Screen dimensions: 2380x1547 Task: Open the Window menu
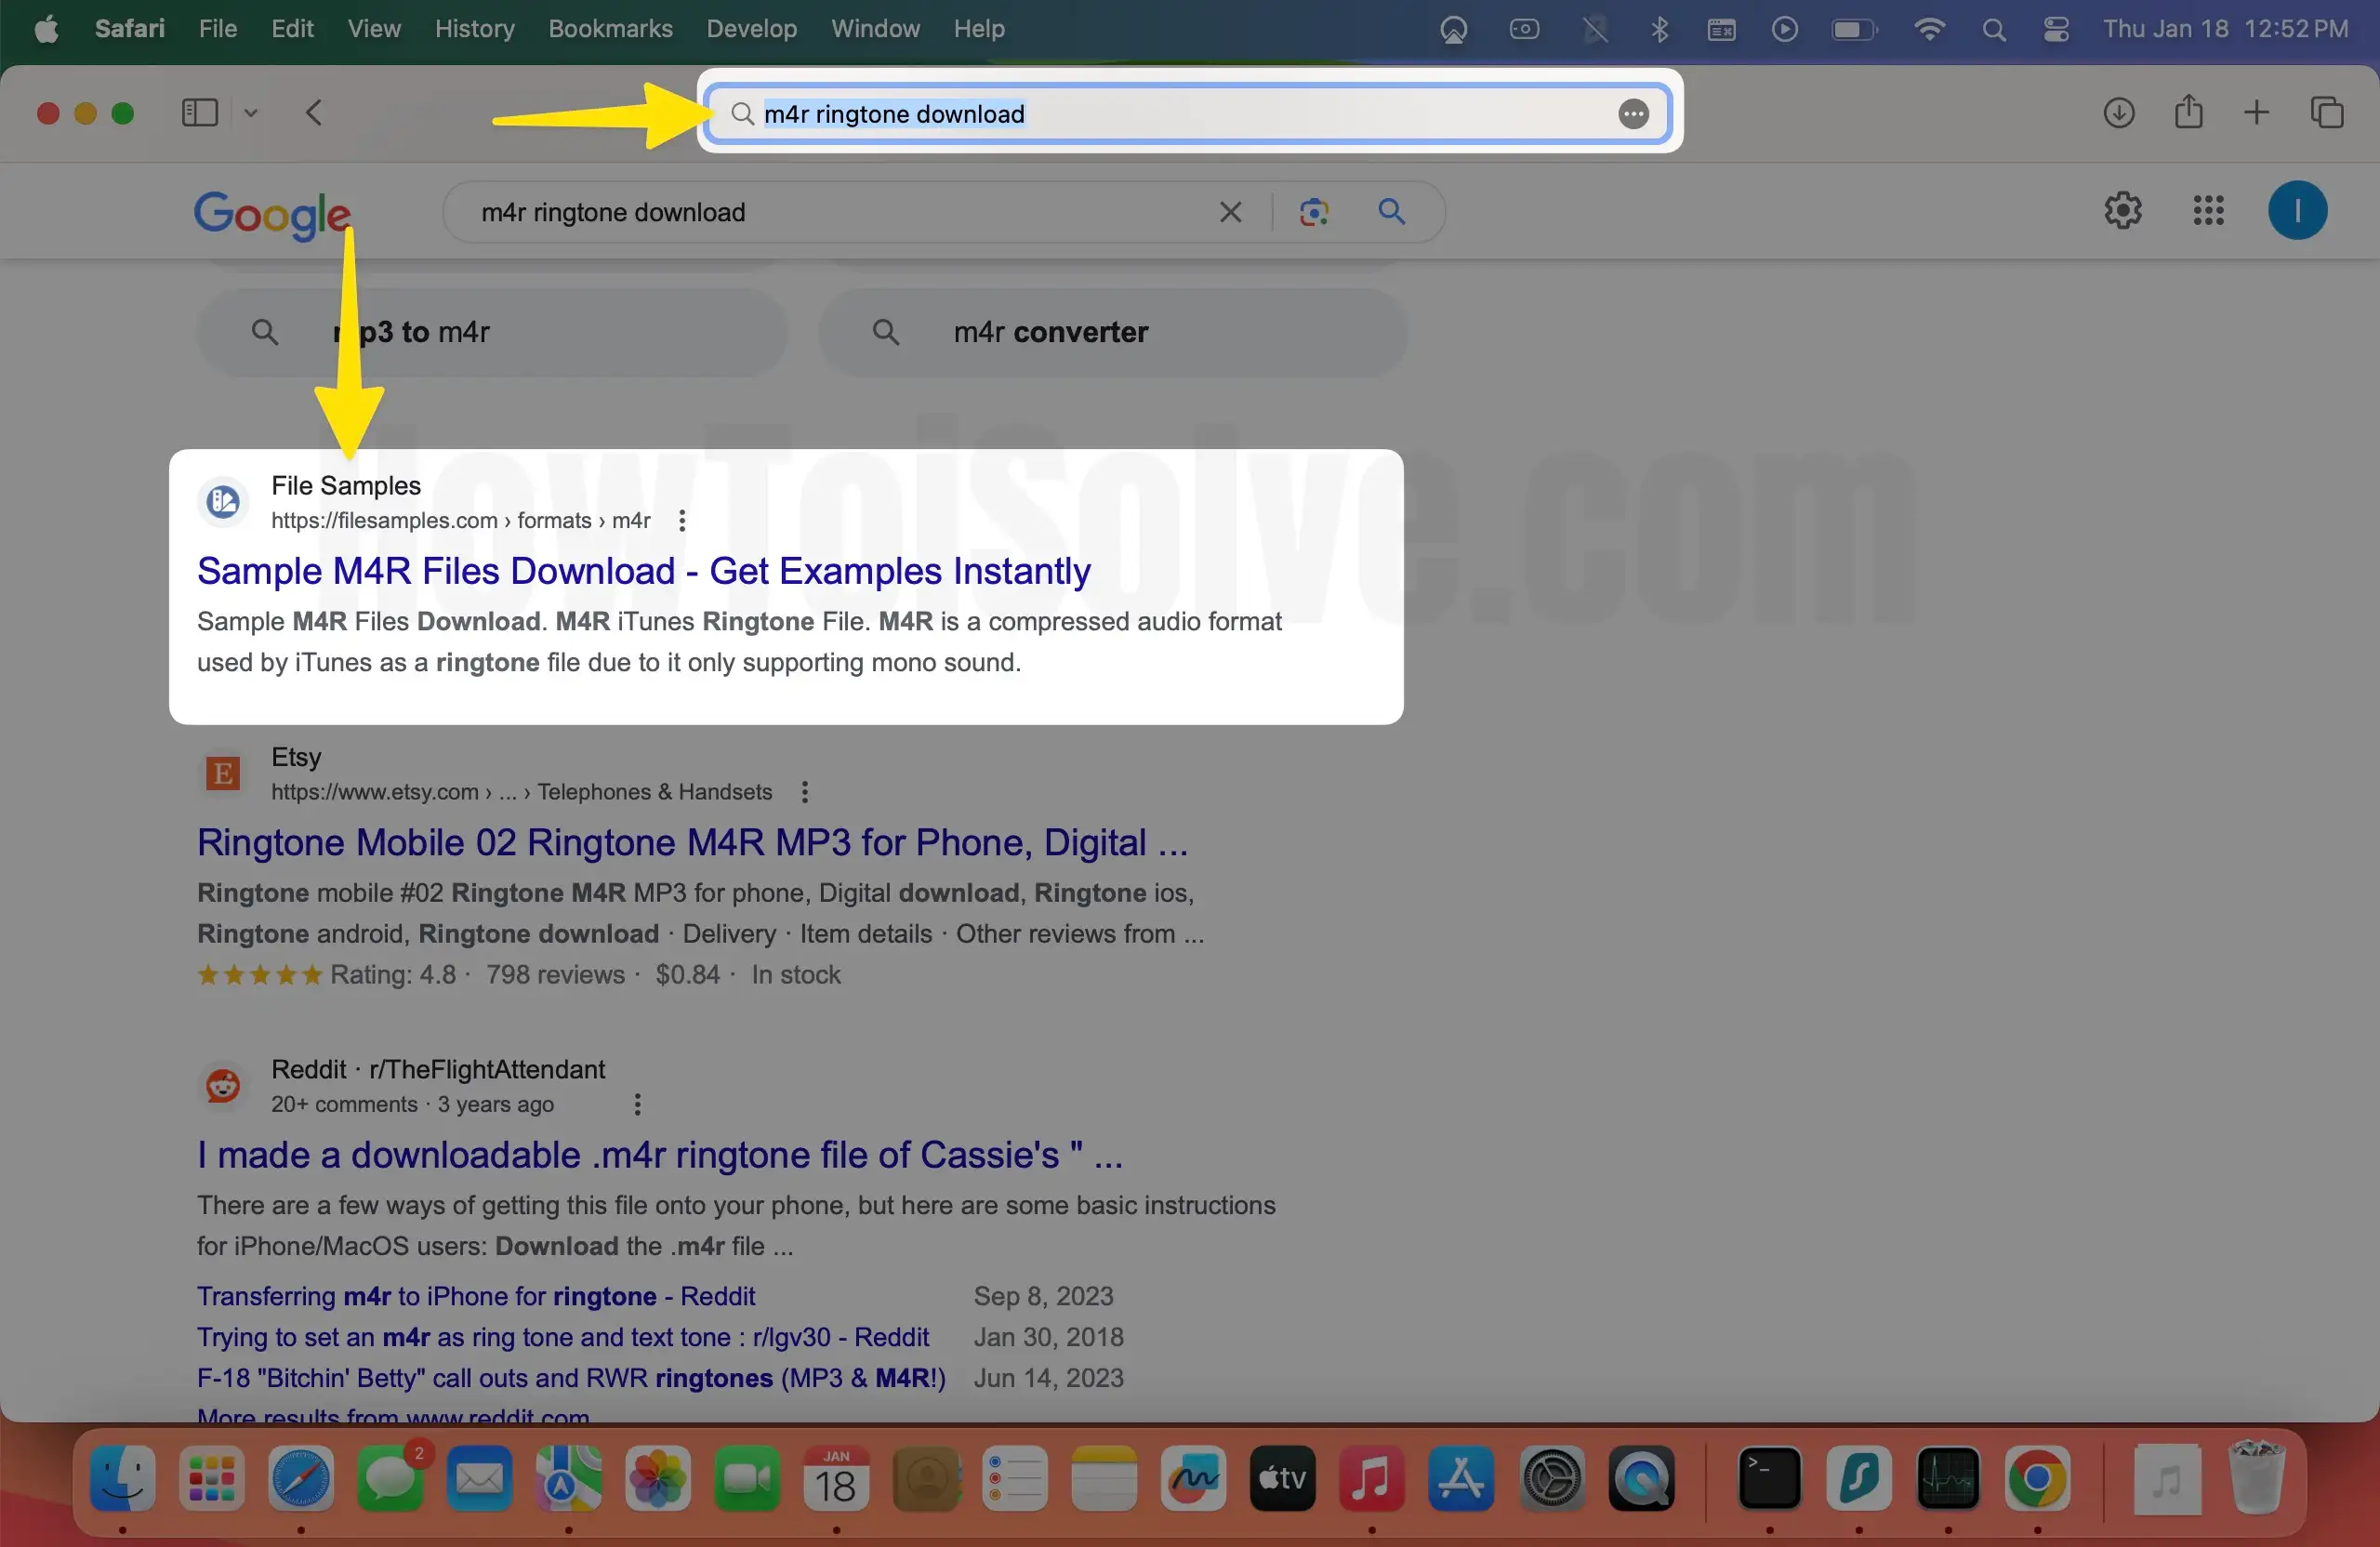(875, 29)
